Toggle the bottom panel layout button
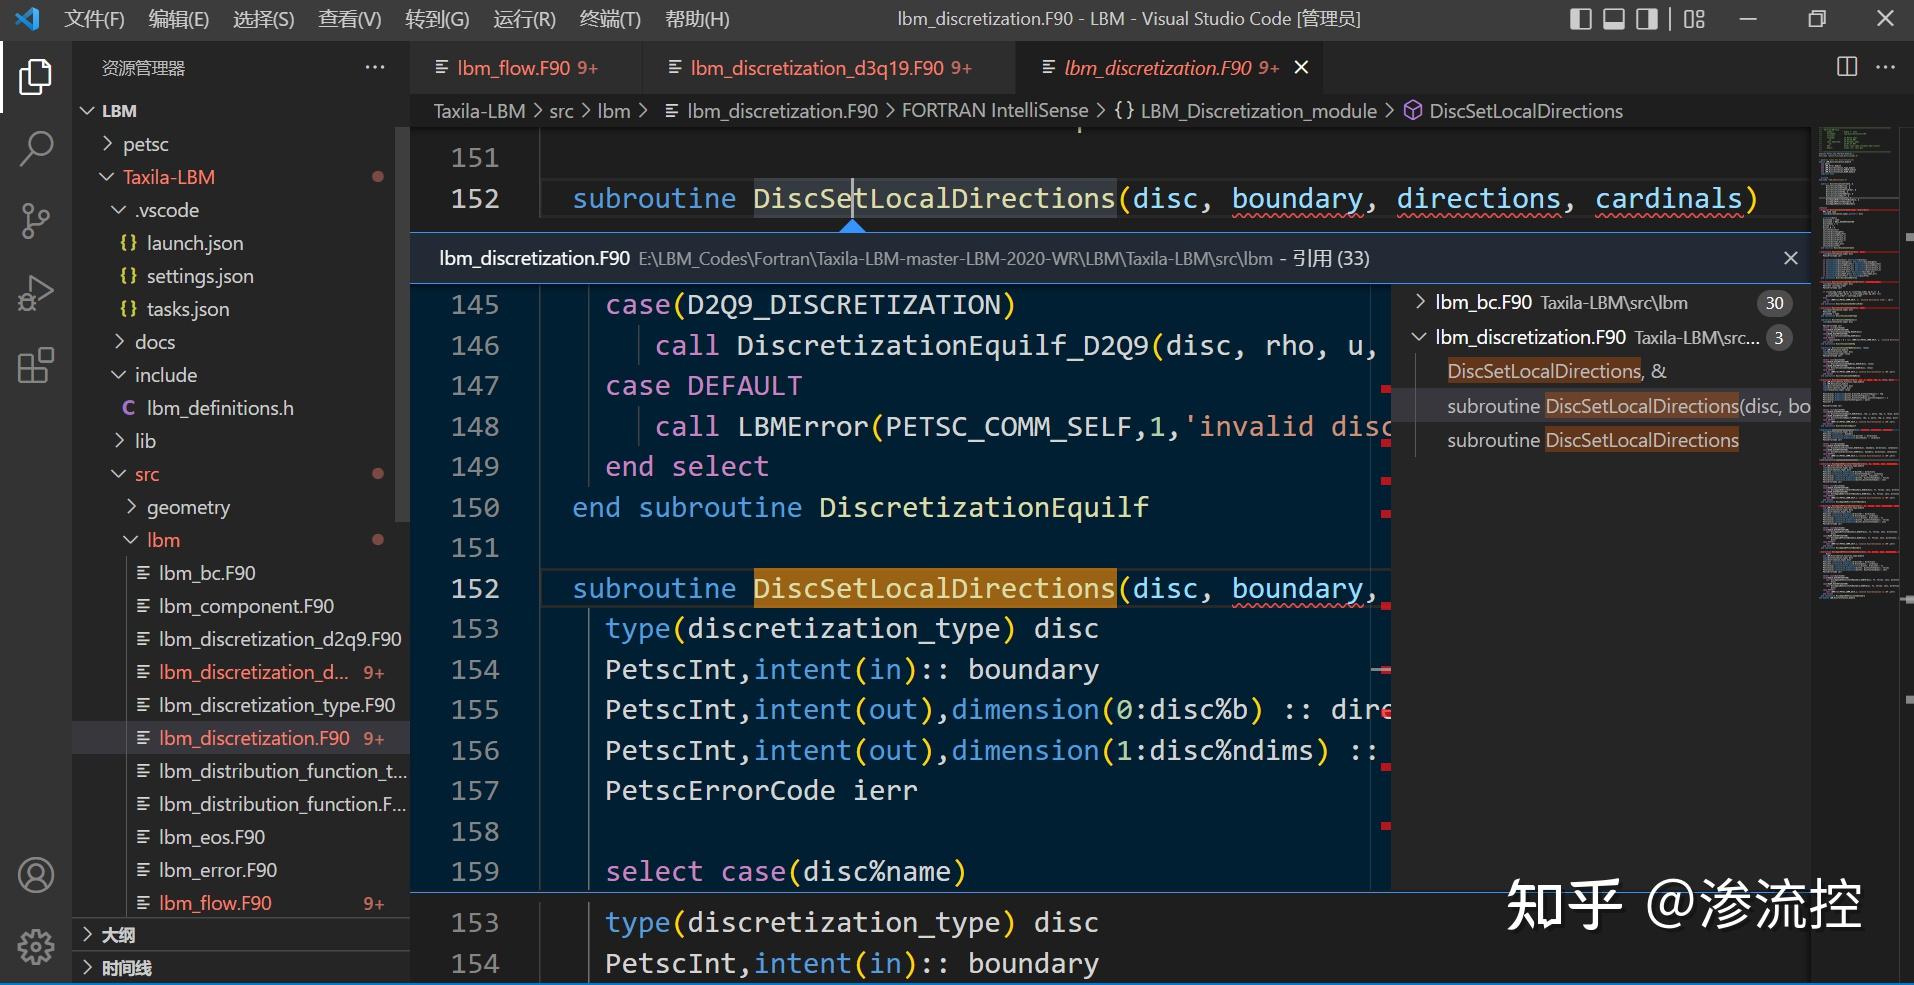Screen dimensions: 1914x985 (1614, 19)
